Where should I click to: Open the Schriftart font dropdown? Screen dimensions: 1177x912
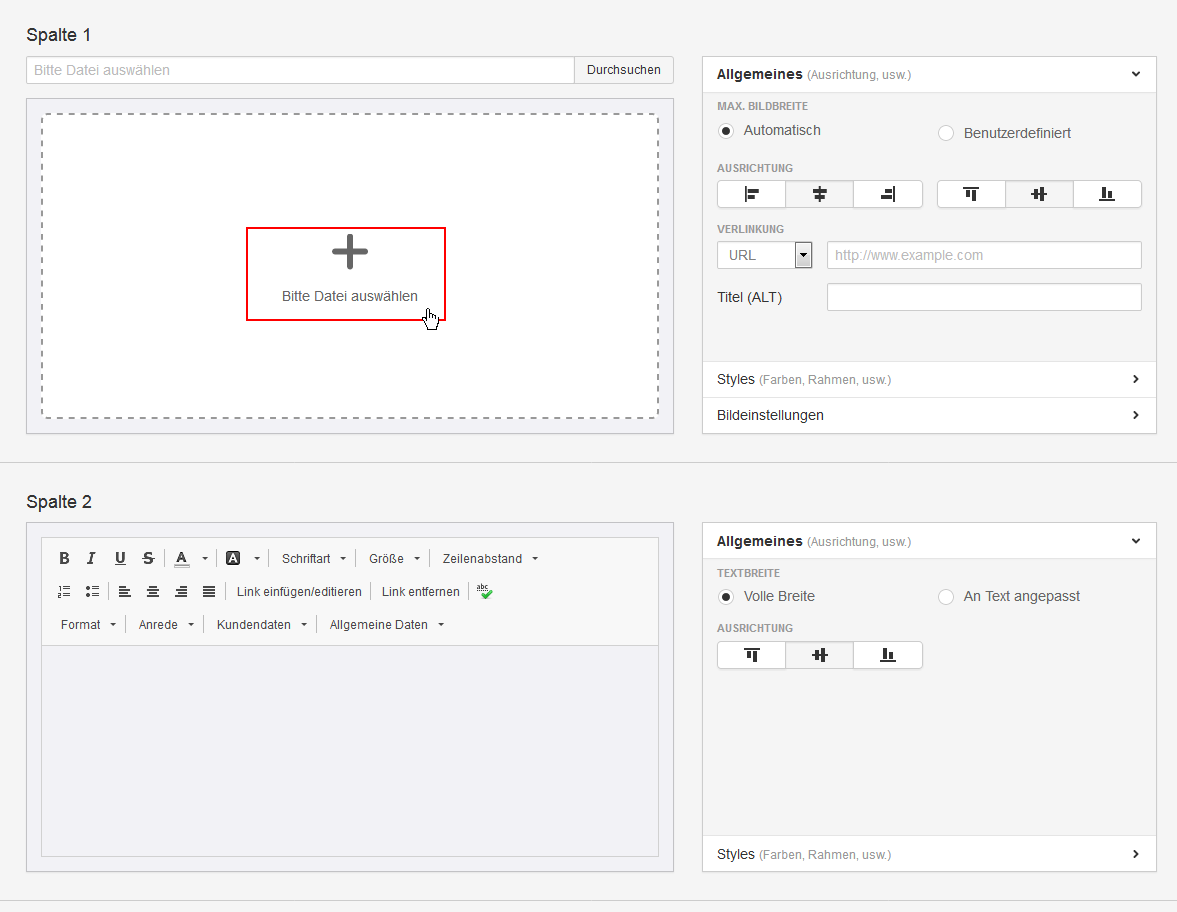pyautogui.click(x=314, y=558)
